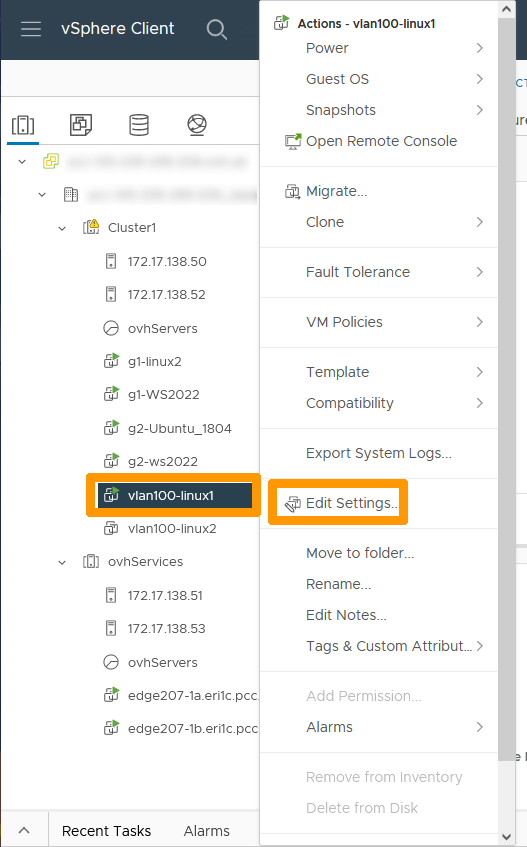The image size is (527, 847).
Task: Switch to Hosts and Clusters view icon
Action: (x=23, y=125)
